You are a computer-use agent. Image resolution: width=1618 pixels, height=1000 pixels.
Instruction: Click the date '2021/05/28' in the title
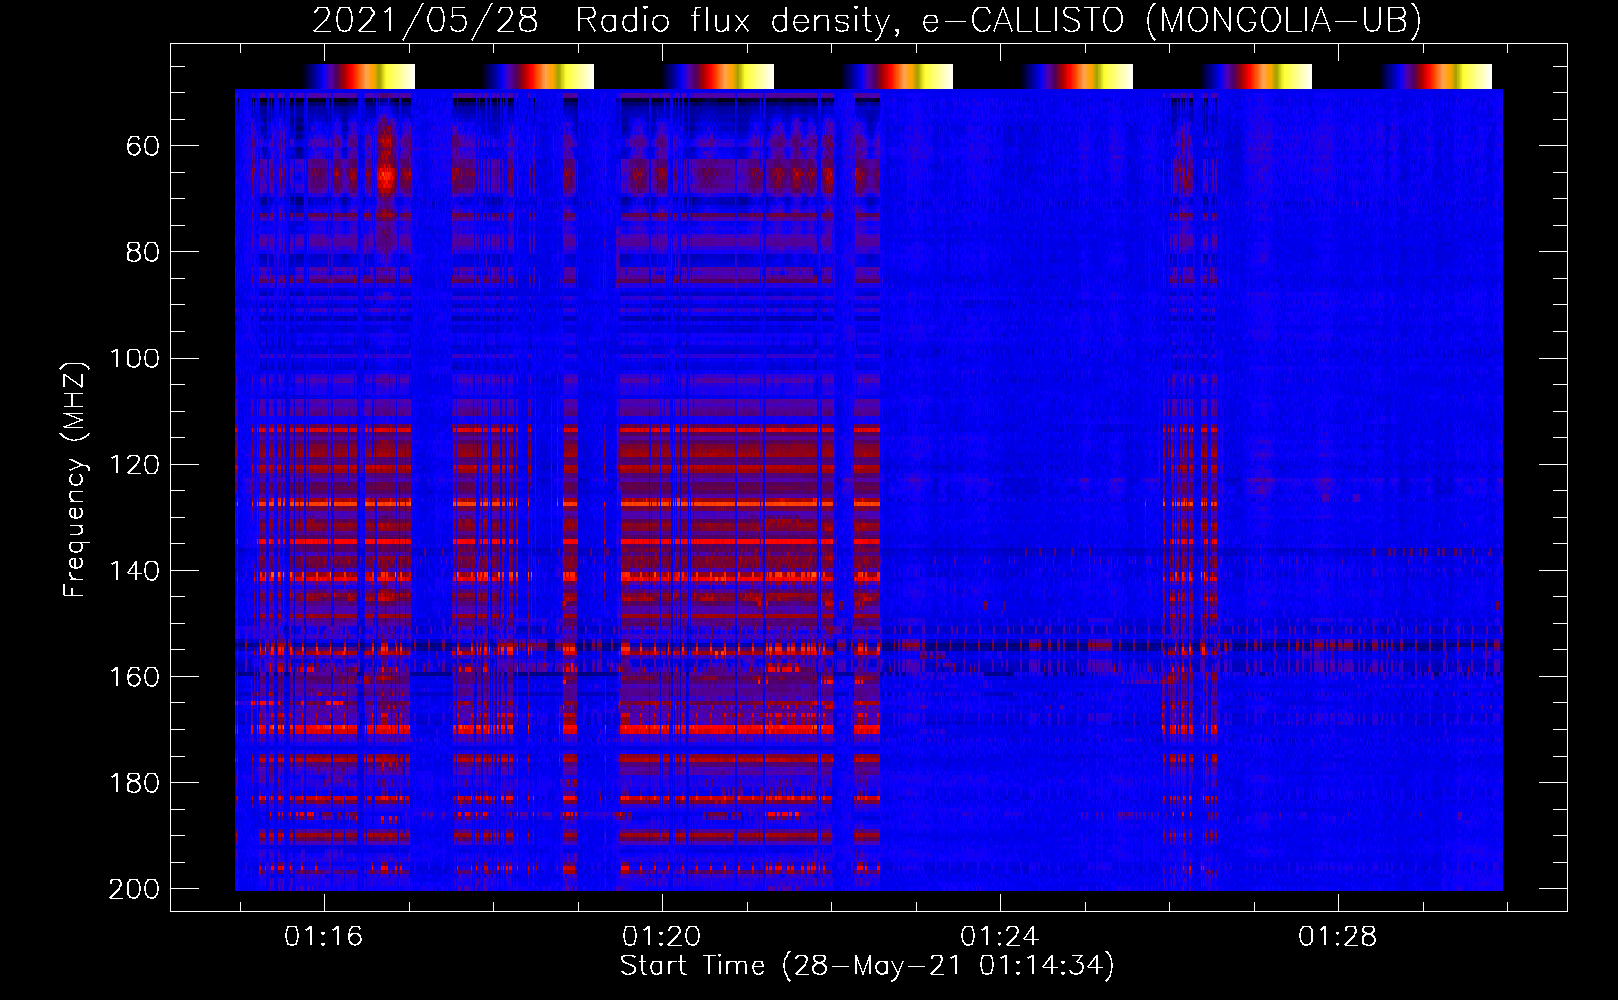click(x=425, y=20)
